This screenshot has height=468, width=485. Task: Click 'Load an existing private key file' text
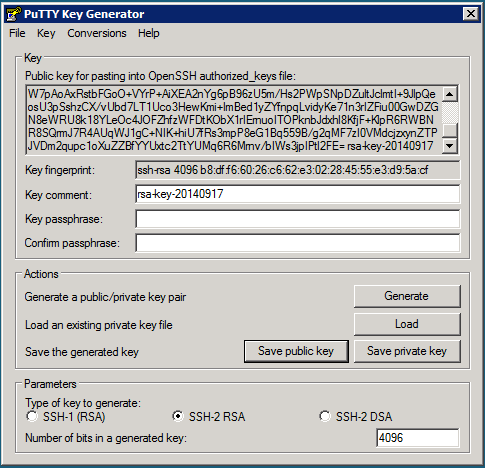click(x=99, y=325)
